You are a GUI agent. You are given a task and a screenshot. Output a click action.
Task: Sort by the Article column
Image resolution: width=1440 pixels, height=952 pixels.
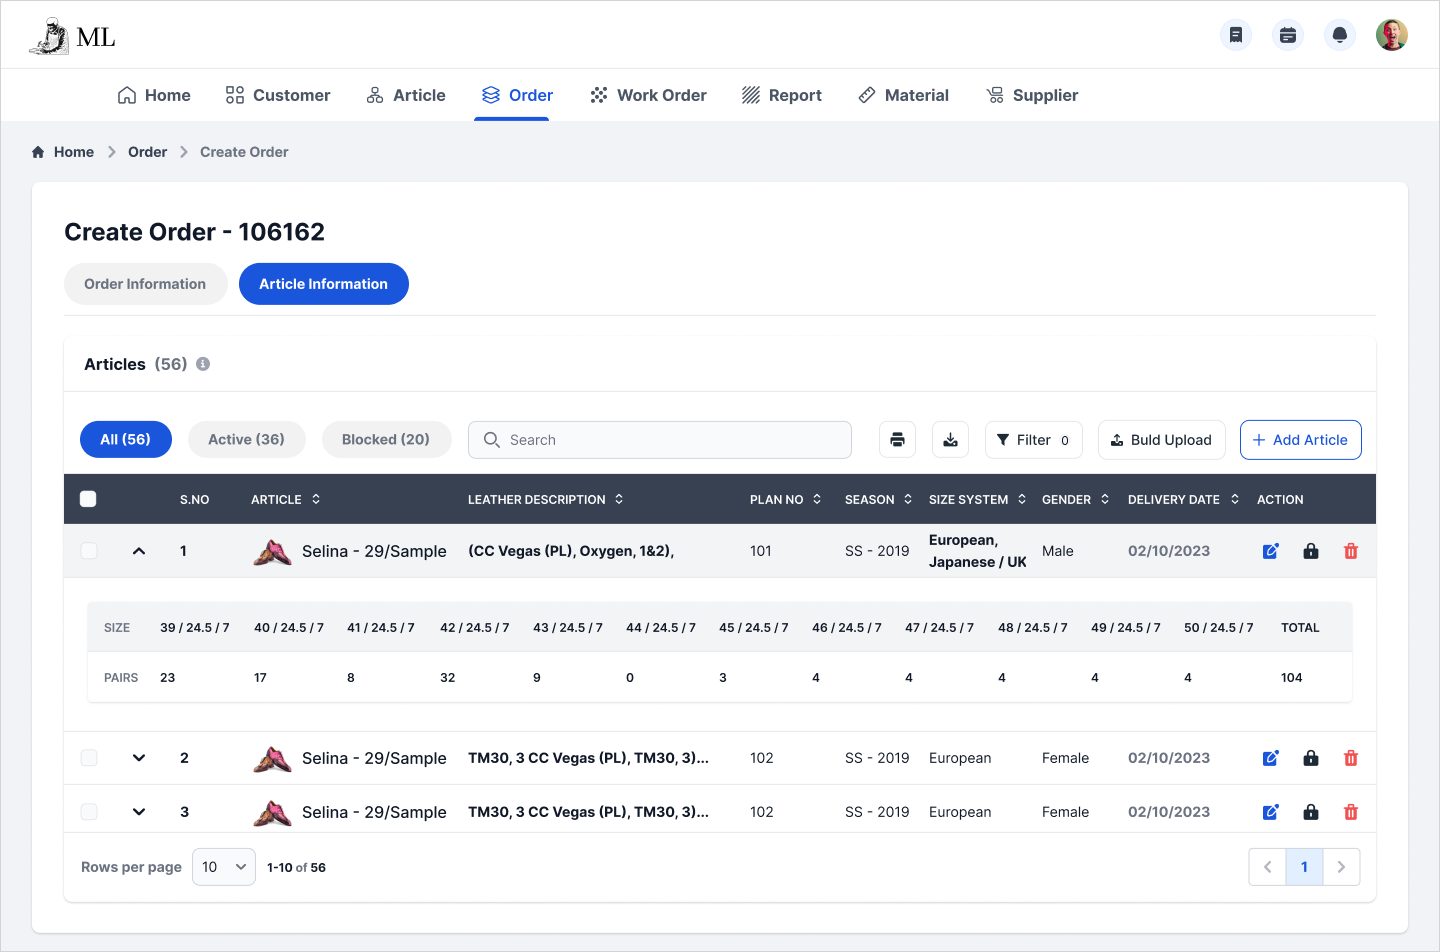(316, 499)
